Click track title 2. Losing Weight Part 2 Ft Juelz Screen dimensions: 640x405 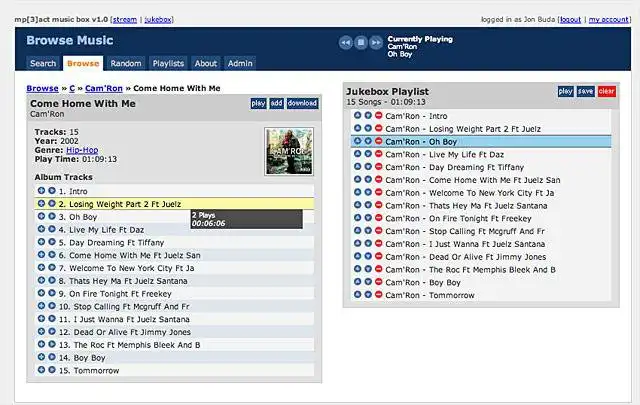pyautogui.click(x=120, y=204)
